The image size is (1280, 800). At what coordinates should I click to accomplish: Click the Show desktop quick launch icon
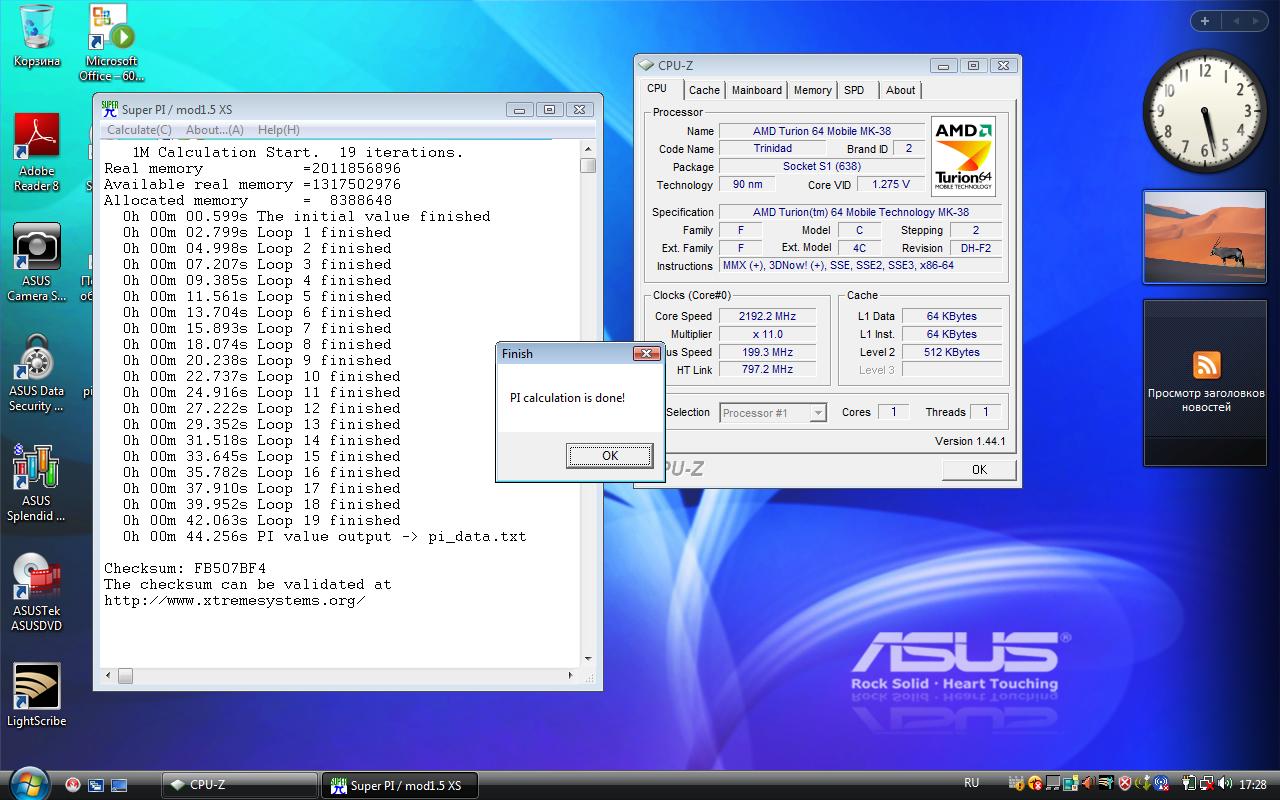[x=119, y=785]
